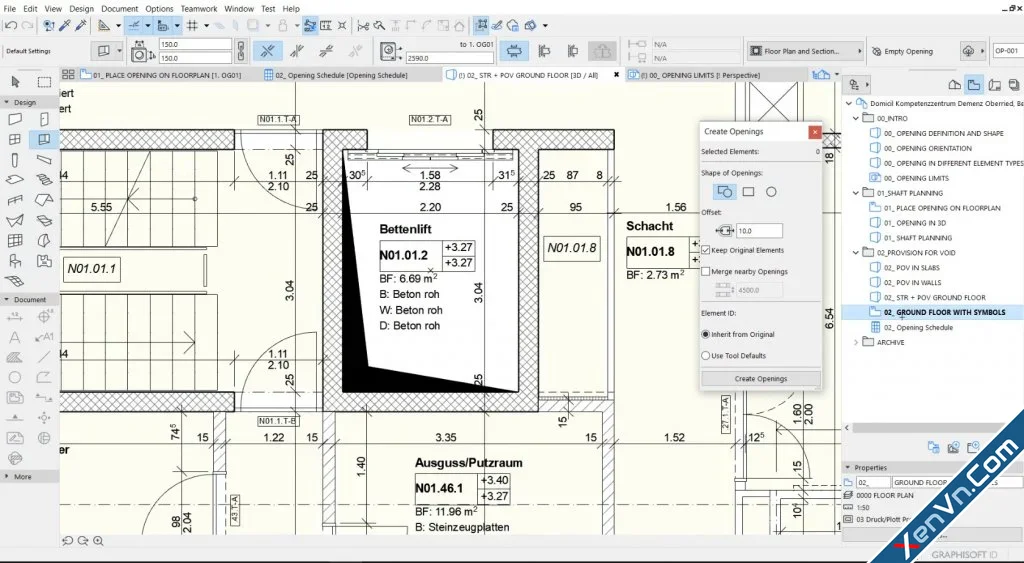Select Use Tool Defaults radio

point(705,356)
